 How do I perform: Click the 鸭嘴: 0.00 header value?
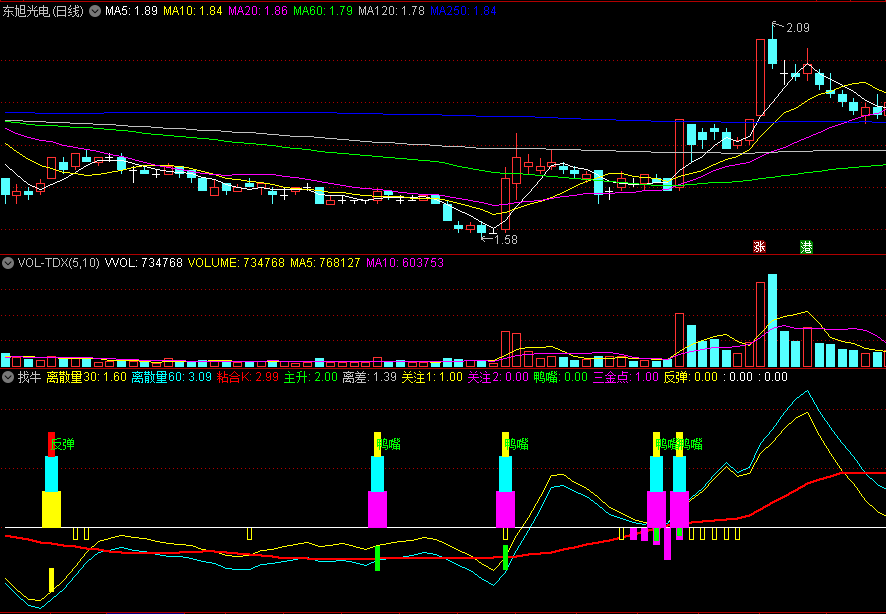[561, 377]
